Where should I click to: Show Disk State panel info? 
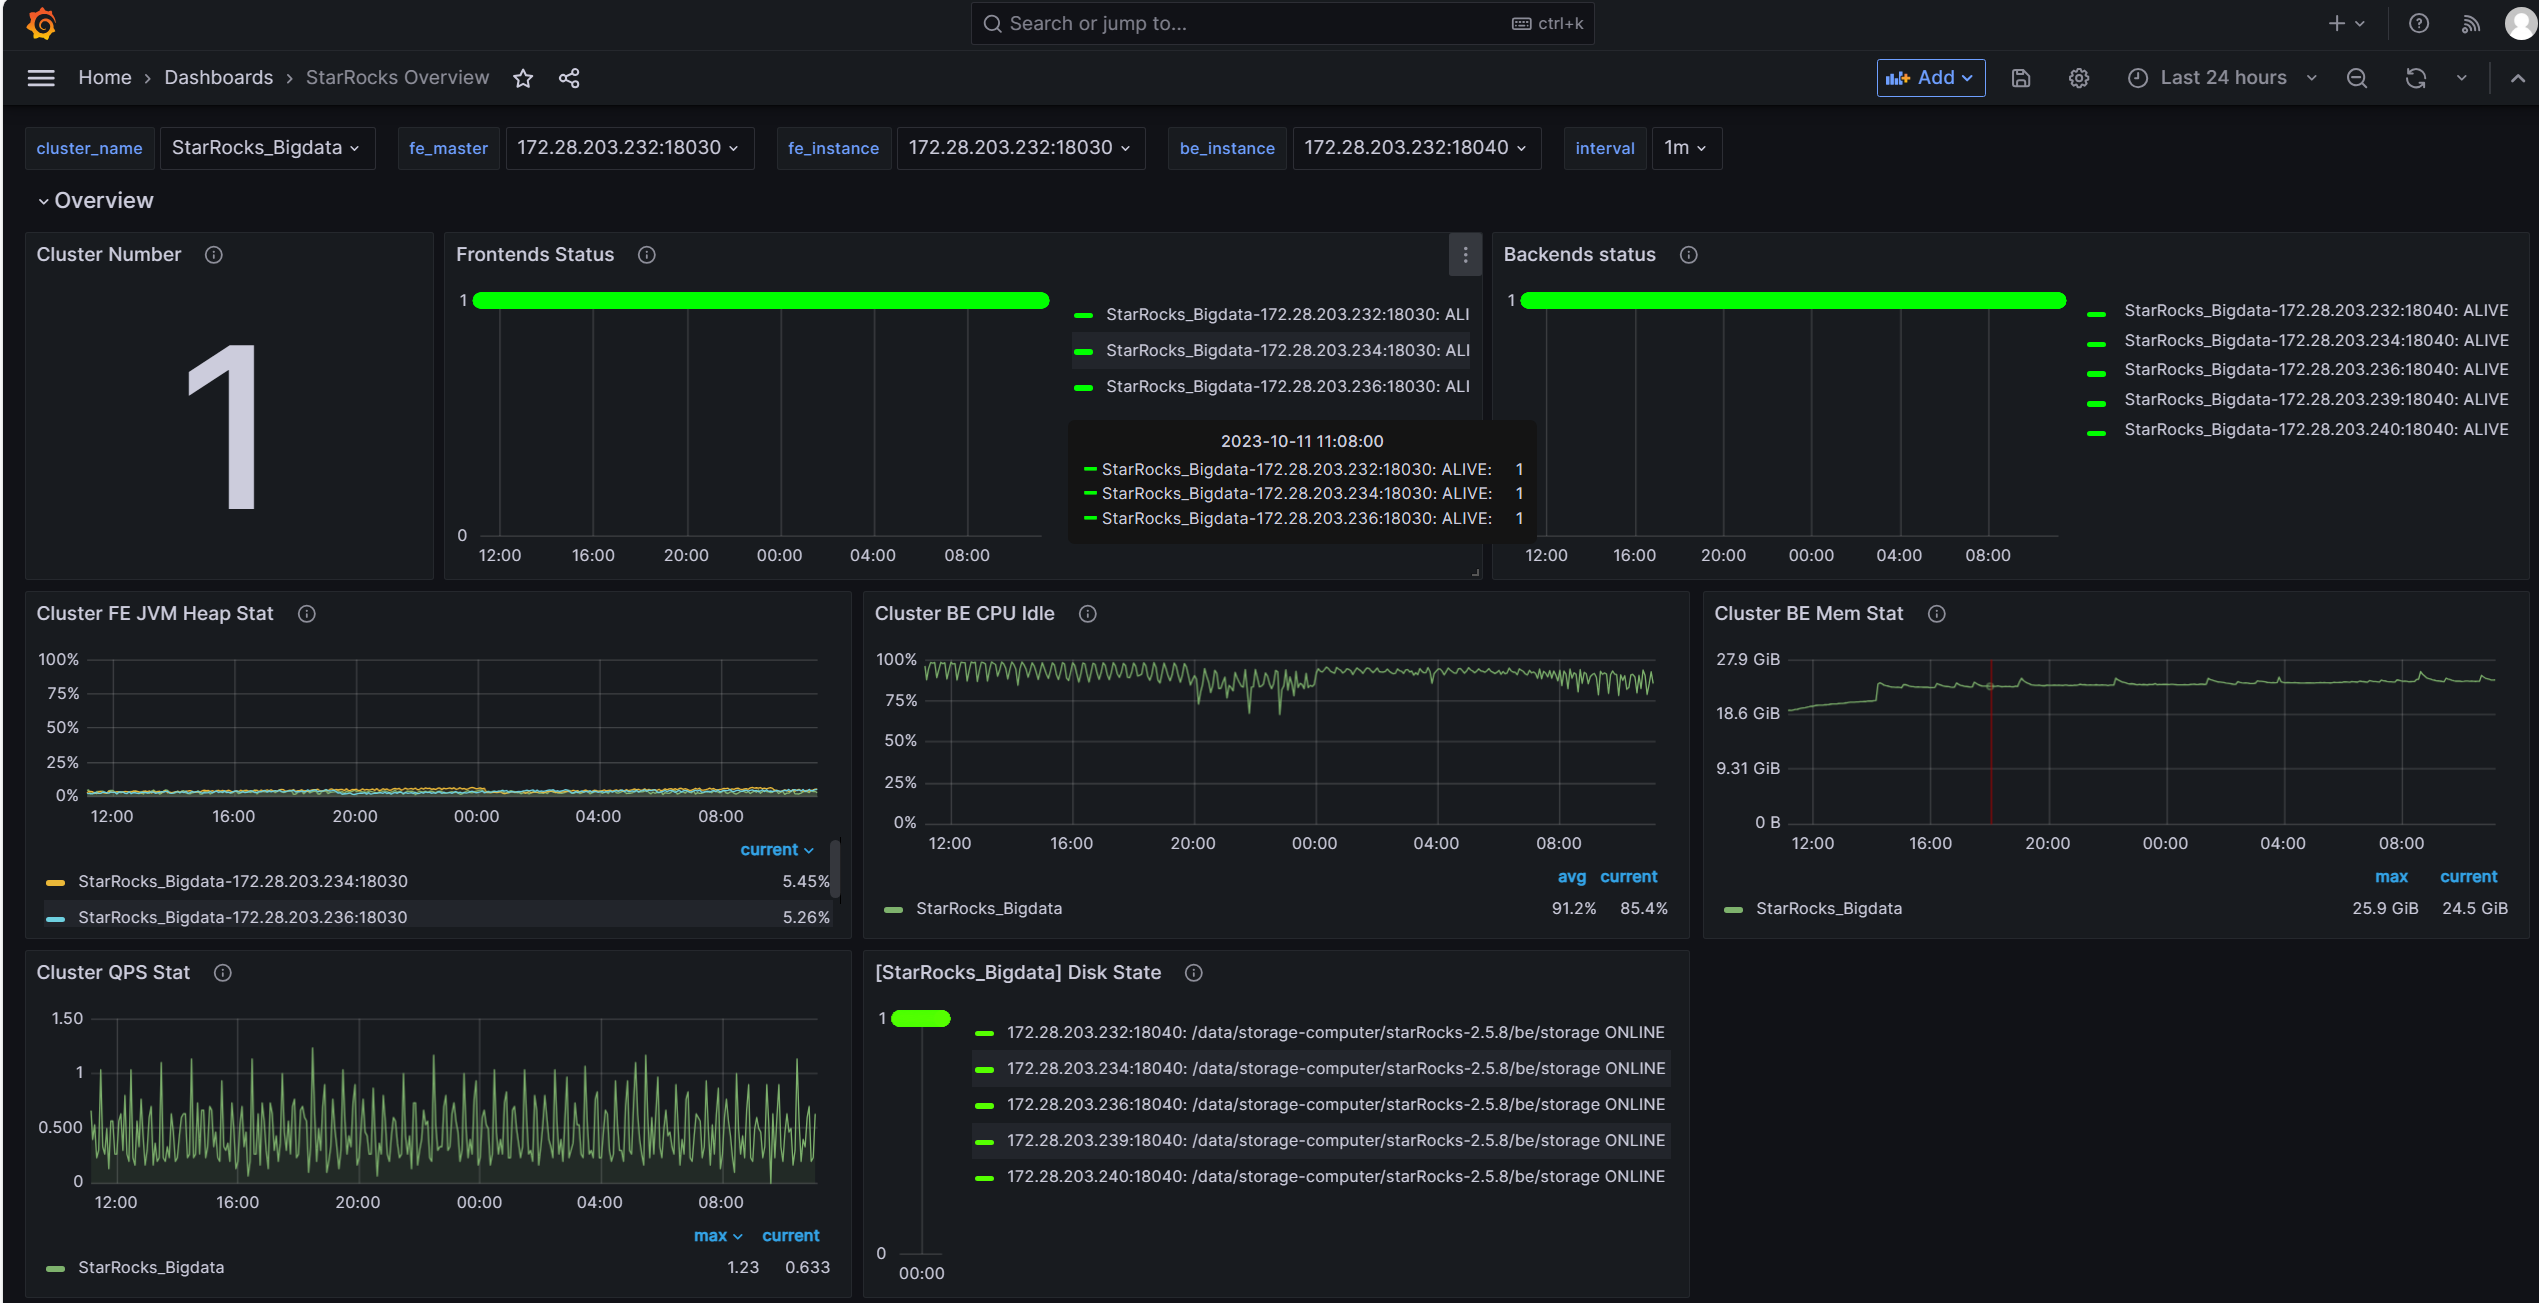(1194, 973)
